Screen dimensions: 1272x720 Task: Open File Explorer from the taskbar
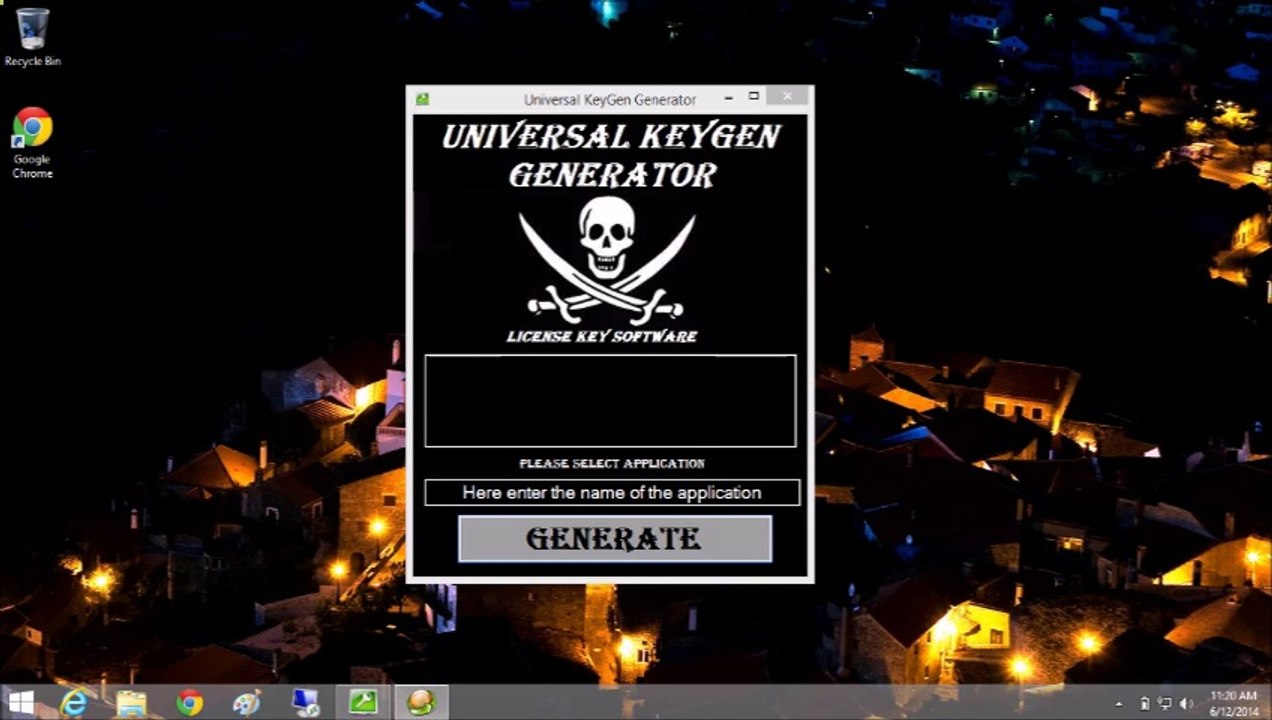click(x=131, y=703)
